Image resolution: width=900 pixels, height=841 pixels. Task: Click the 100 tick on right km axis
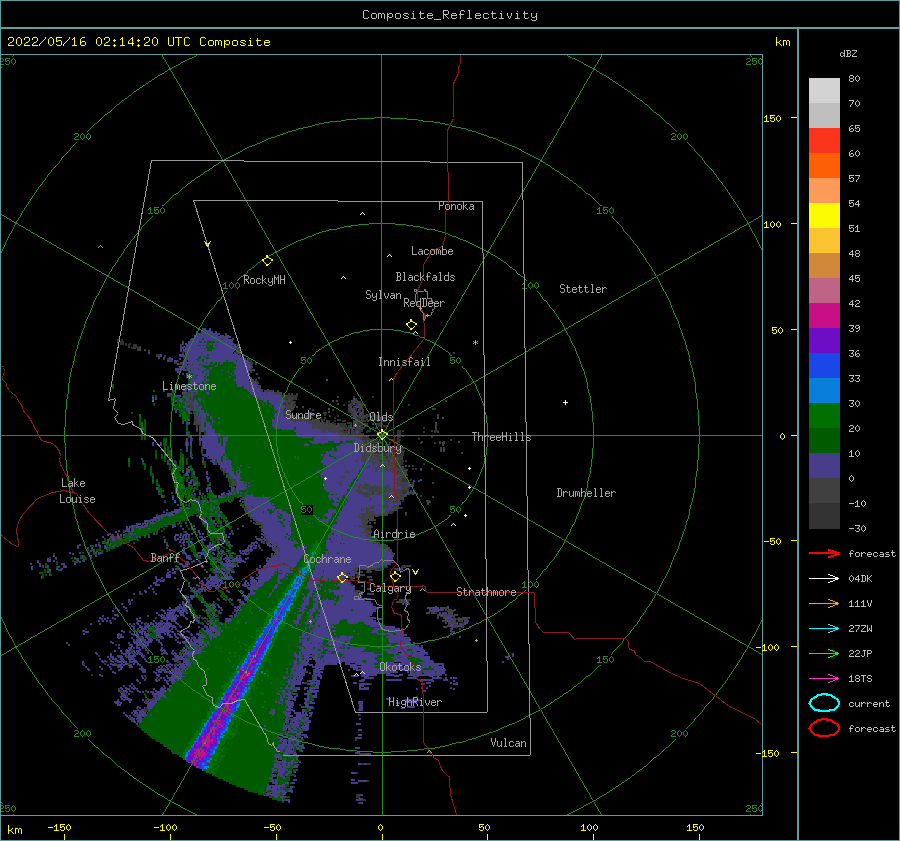[x=772, y=224]
